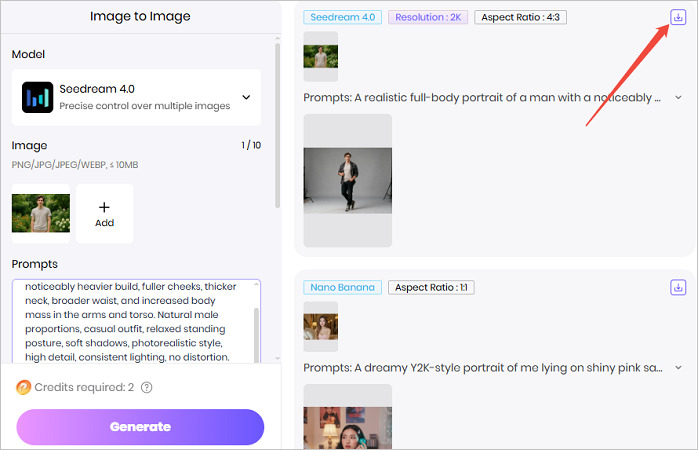Click the Aspect Ratio : 1:1 tag

[431, 288]
